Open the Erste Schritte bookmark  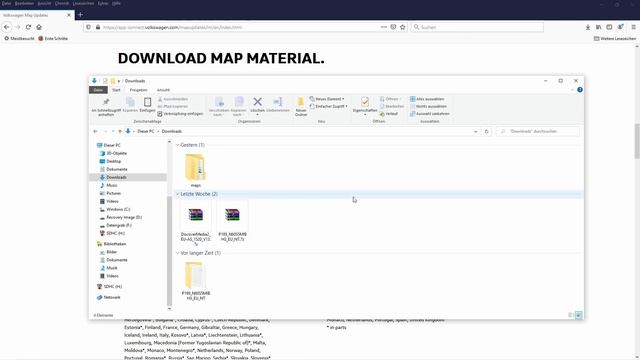pyautogui.click(x=53, y=38)
